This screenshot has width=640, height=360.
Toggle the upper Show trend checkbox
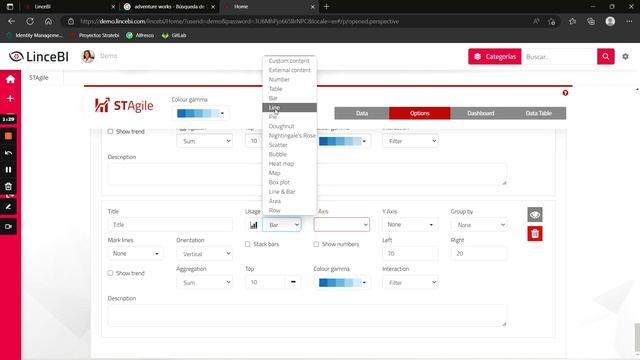110,131
